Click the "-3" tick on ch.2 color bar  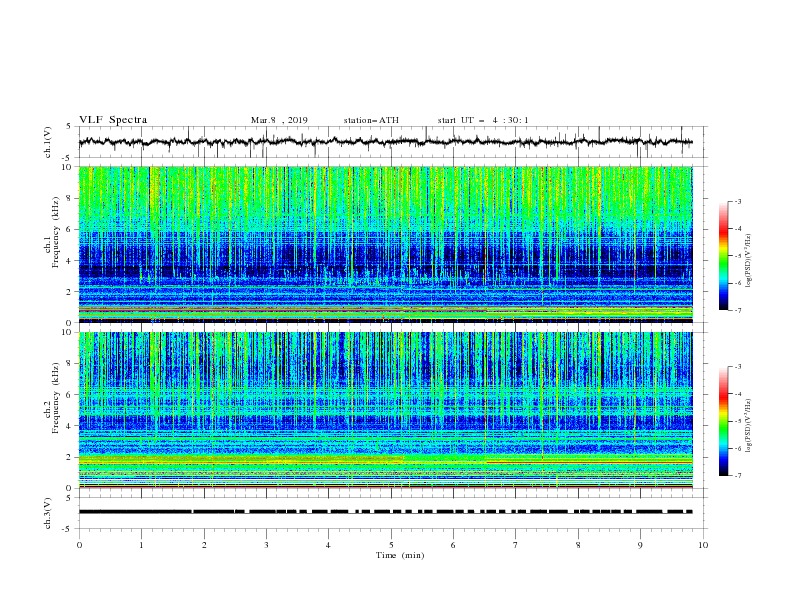coord(737,367)
